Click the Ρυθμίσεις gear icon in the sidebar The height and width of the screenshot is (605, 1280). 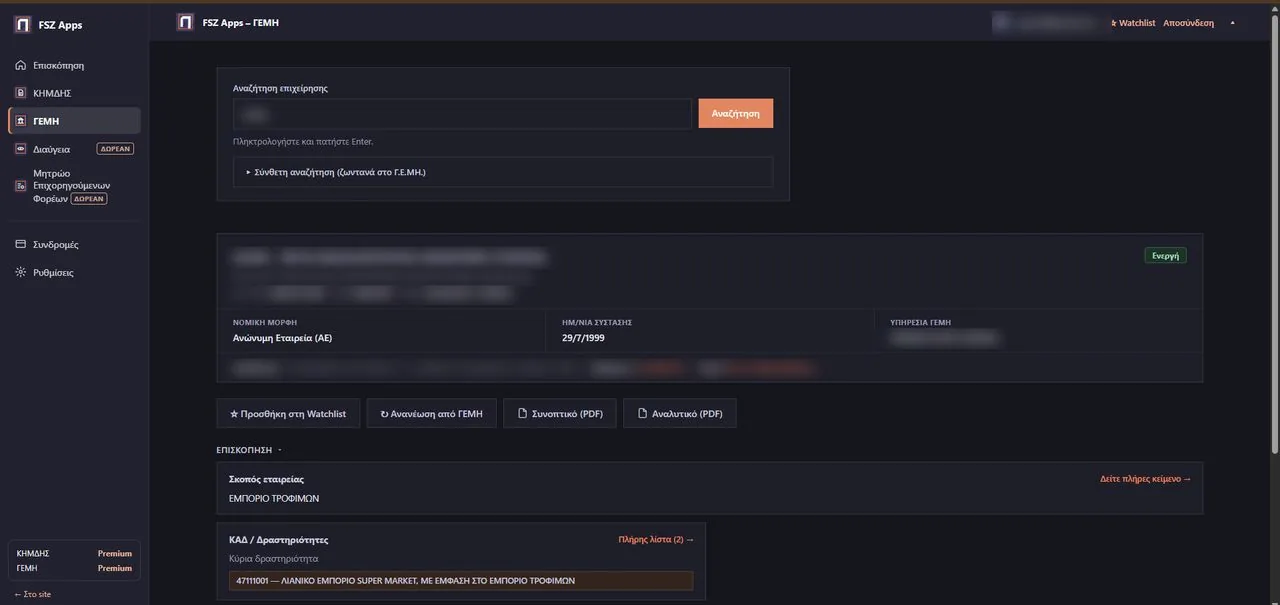(21, 272)
